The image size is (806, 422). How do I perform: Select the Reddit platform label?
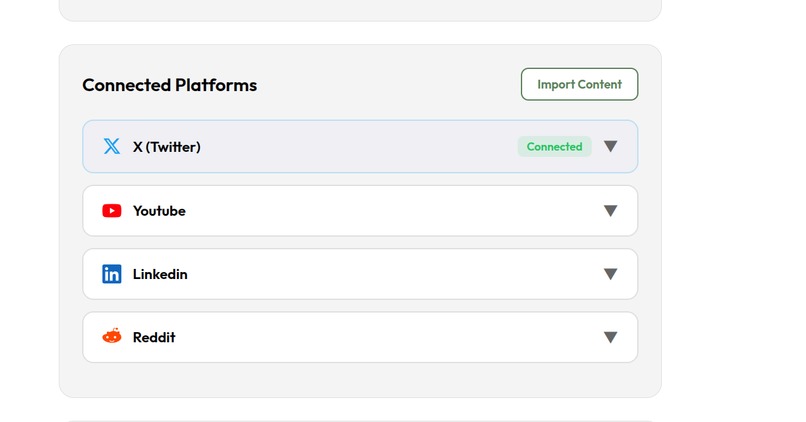(154, 337)
